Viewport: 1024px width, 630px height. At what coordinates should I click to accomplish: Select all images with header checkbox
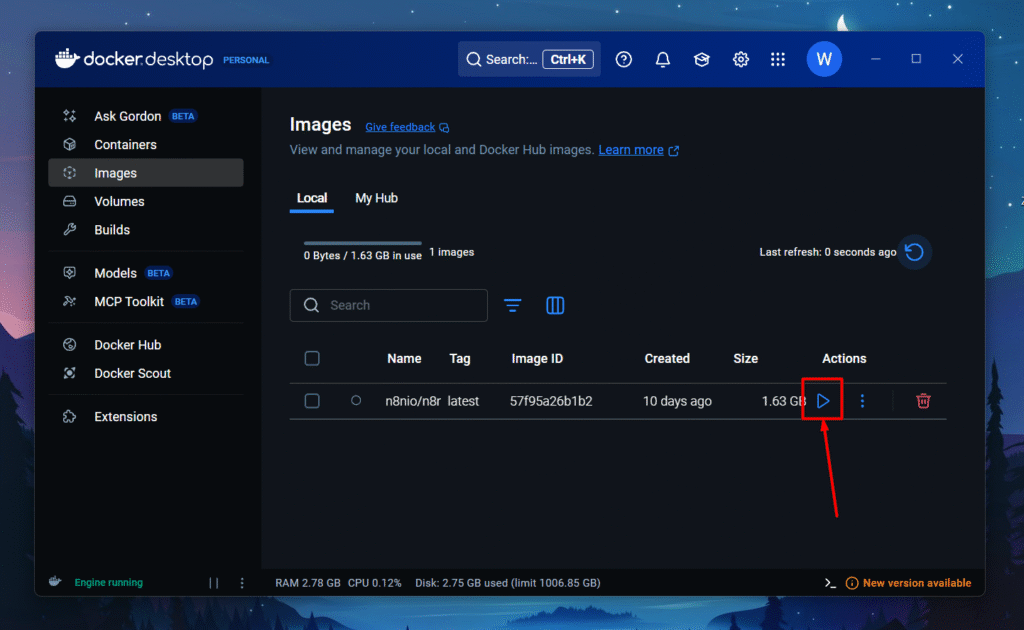coord(312,359)
